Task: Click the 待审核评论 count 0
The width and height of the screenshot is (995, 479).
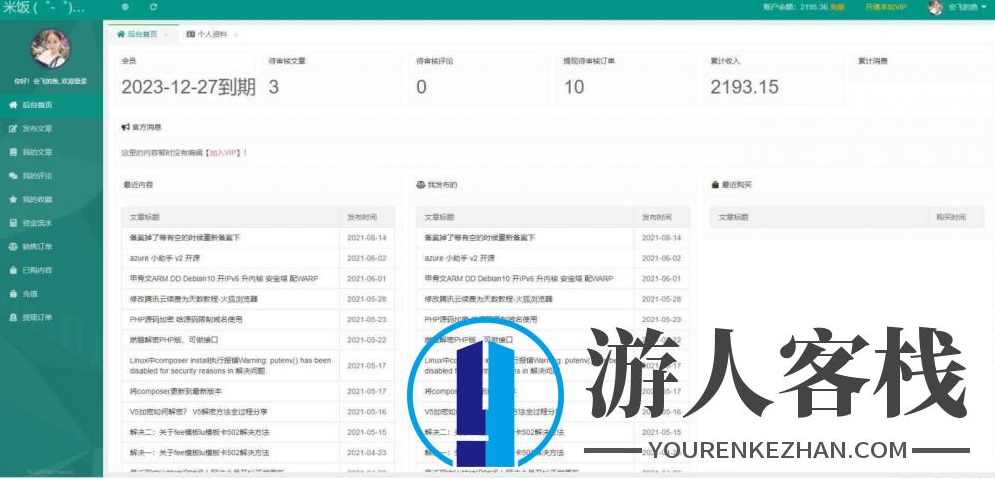Action: tap(421, 88)
